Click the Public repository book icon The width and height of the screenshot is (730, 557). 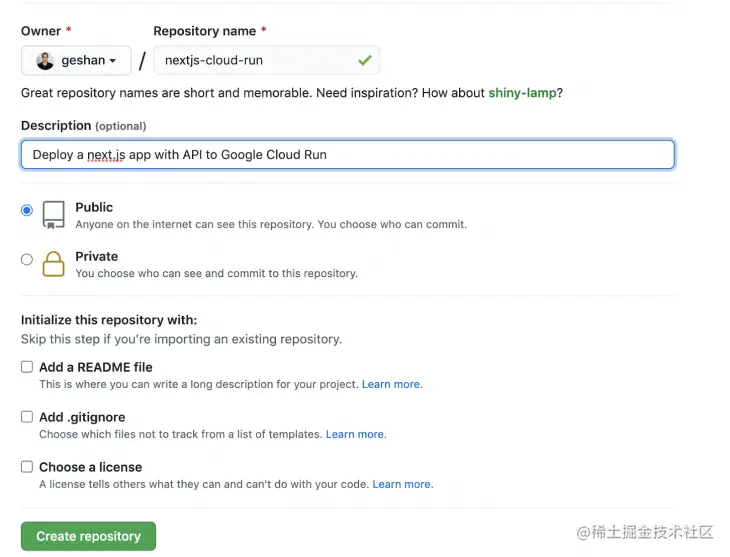click(54, 215)
